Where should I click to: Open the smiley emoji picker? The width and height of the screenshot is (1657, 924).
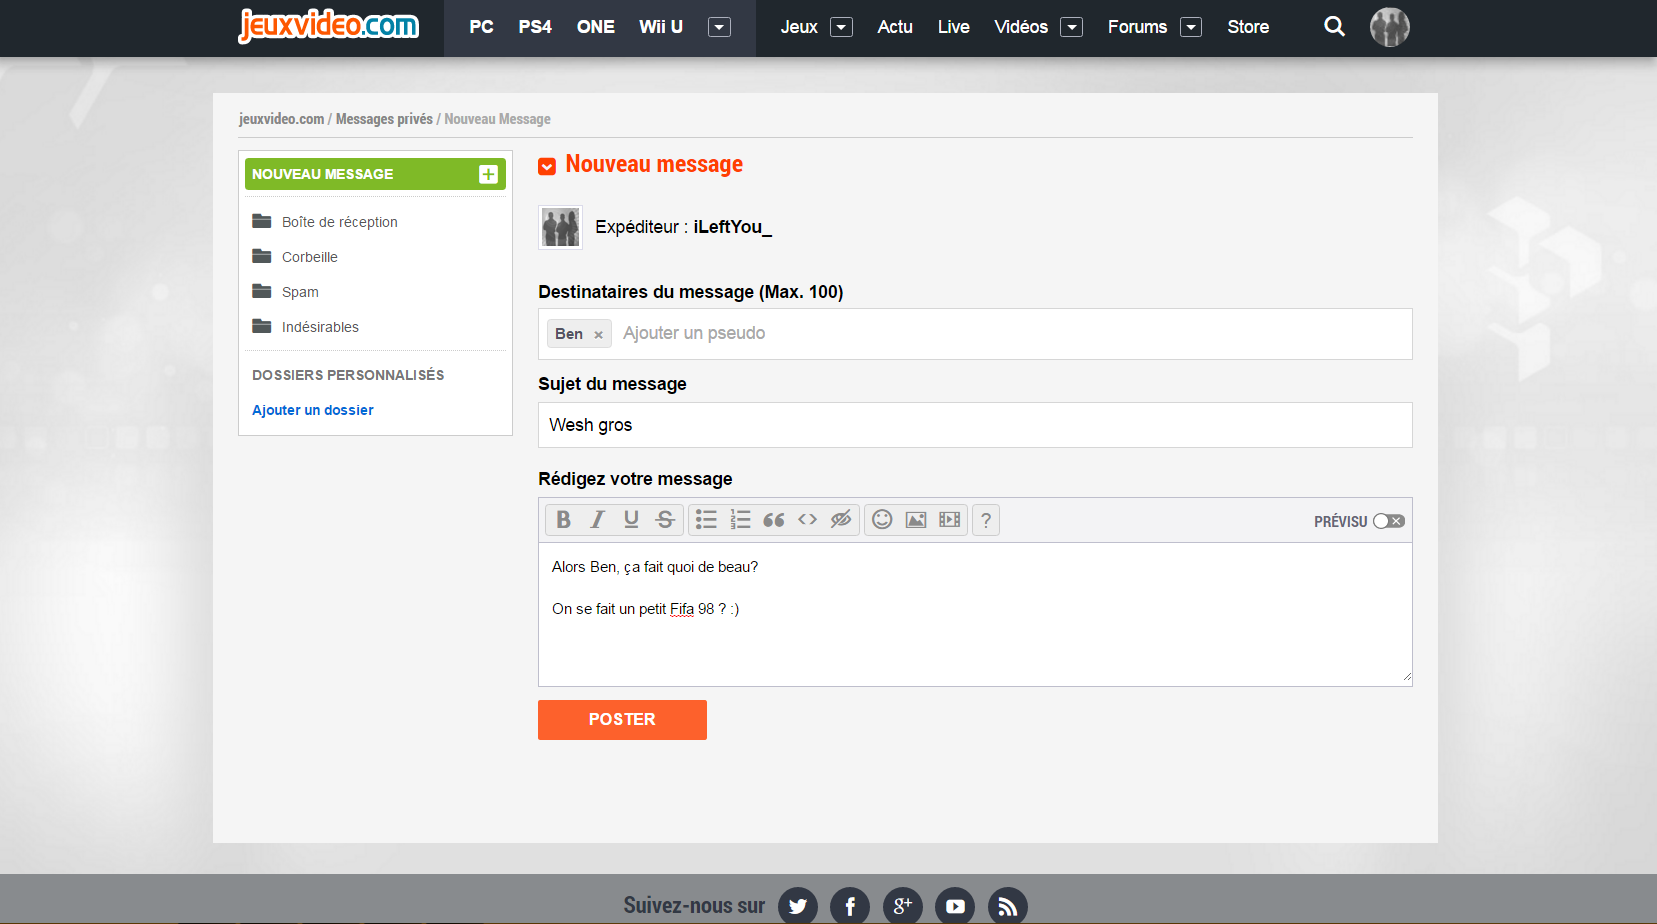click(882, 520)
